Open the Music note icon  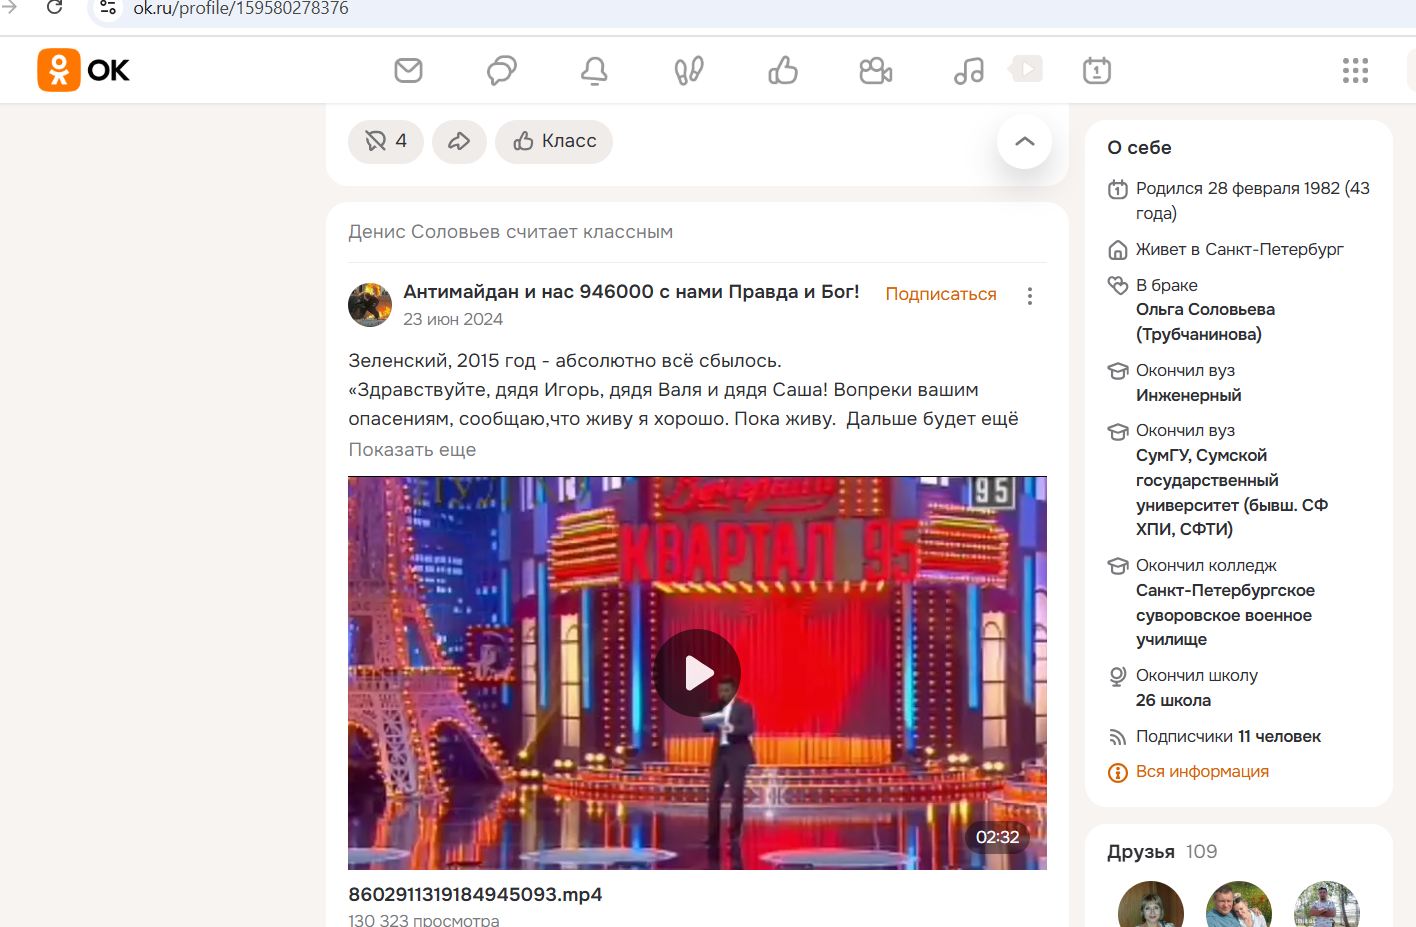point(969,70)
